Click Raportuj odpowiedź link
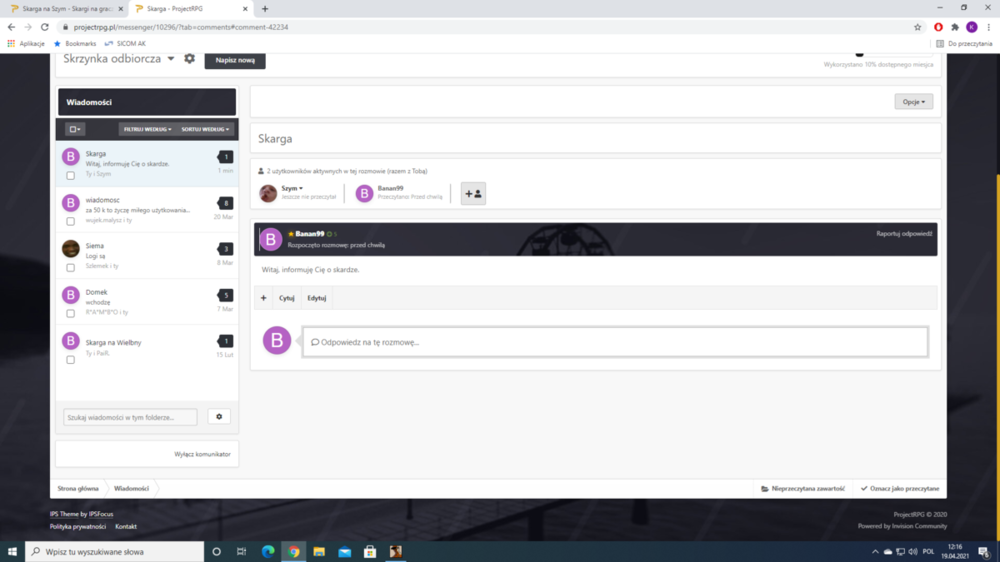 [904, 233]
